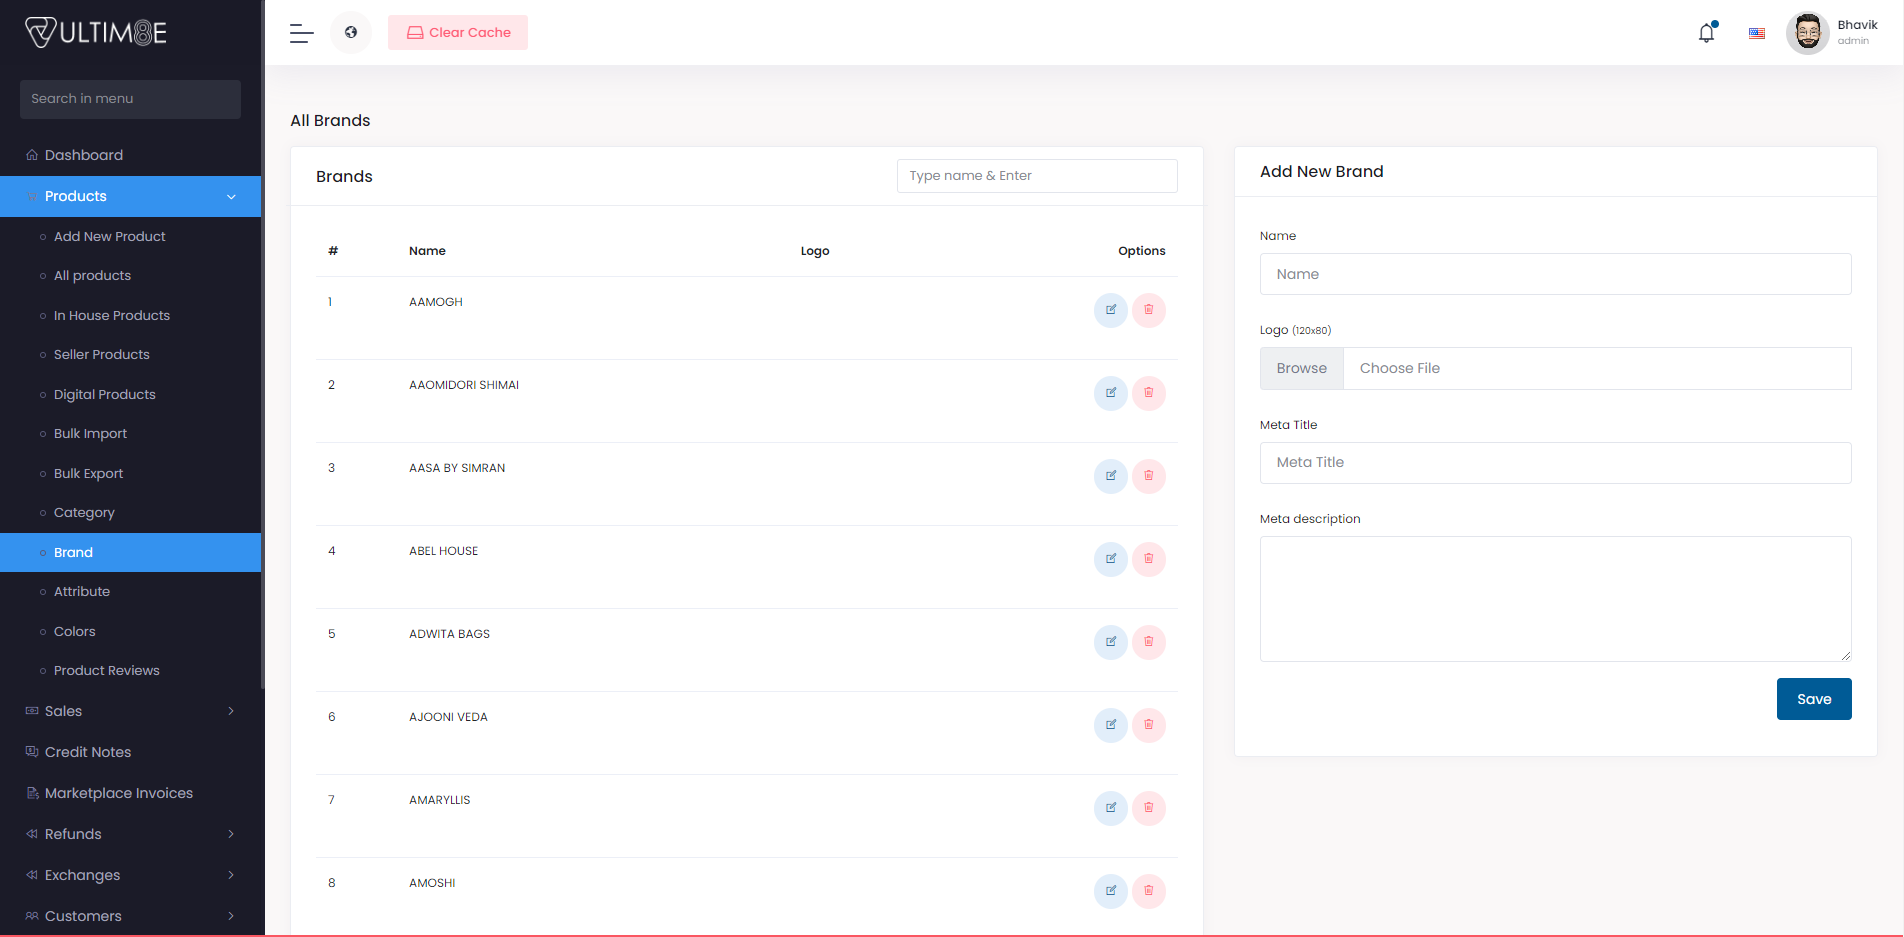Click the Clear Cache button

pyautogui.click(x=458, y=33)
